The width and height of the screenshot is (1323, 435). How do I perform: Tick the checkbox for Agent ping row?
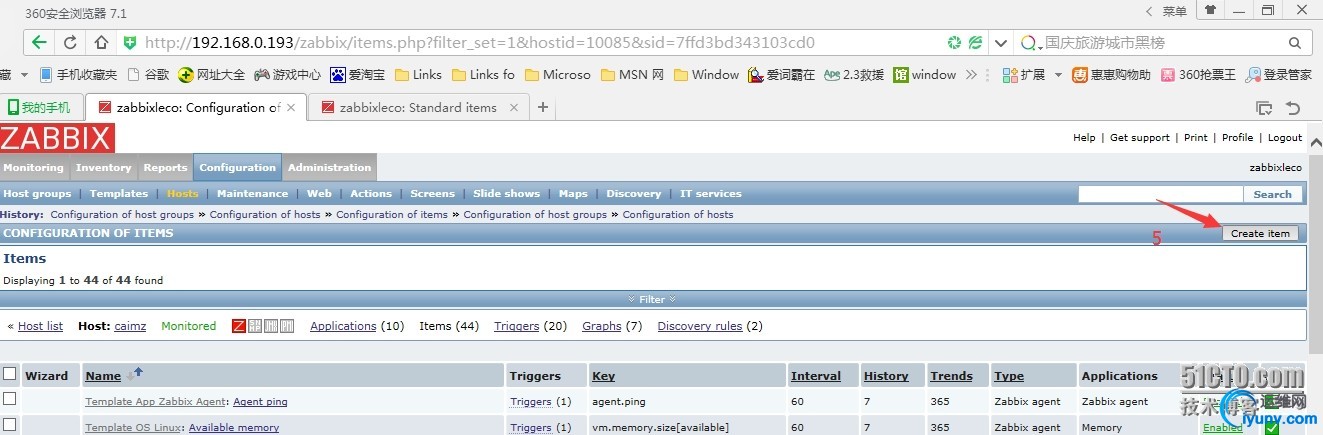(10, 399)
